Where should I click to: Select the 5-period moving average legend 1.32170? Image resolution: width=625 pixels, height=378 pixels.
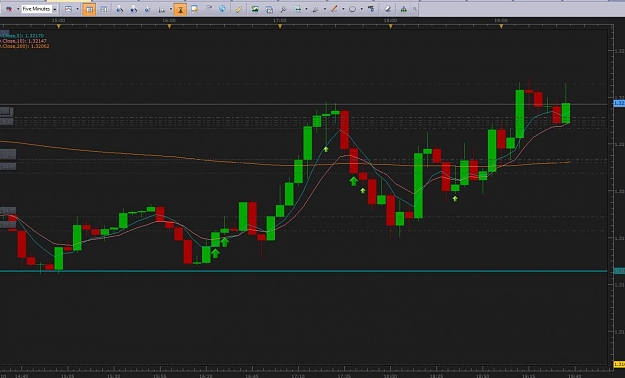click(x=22, y=36)
